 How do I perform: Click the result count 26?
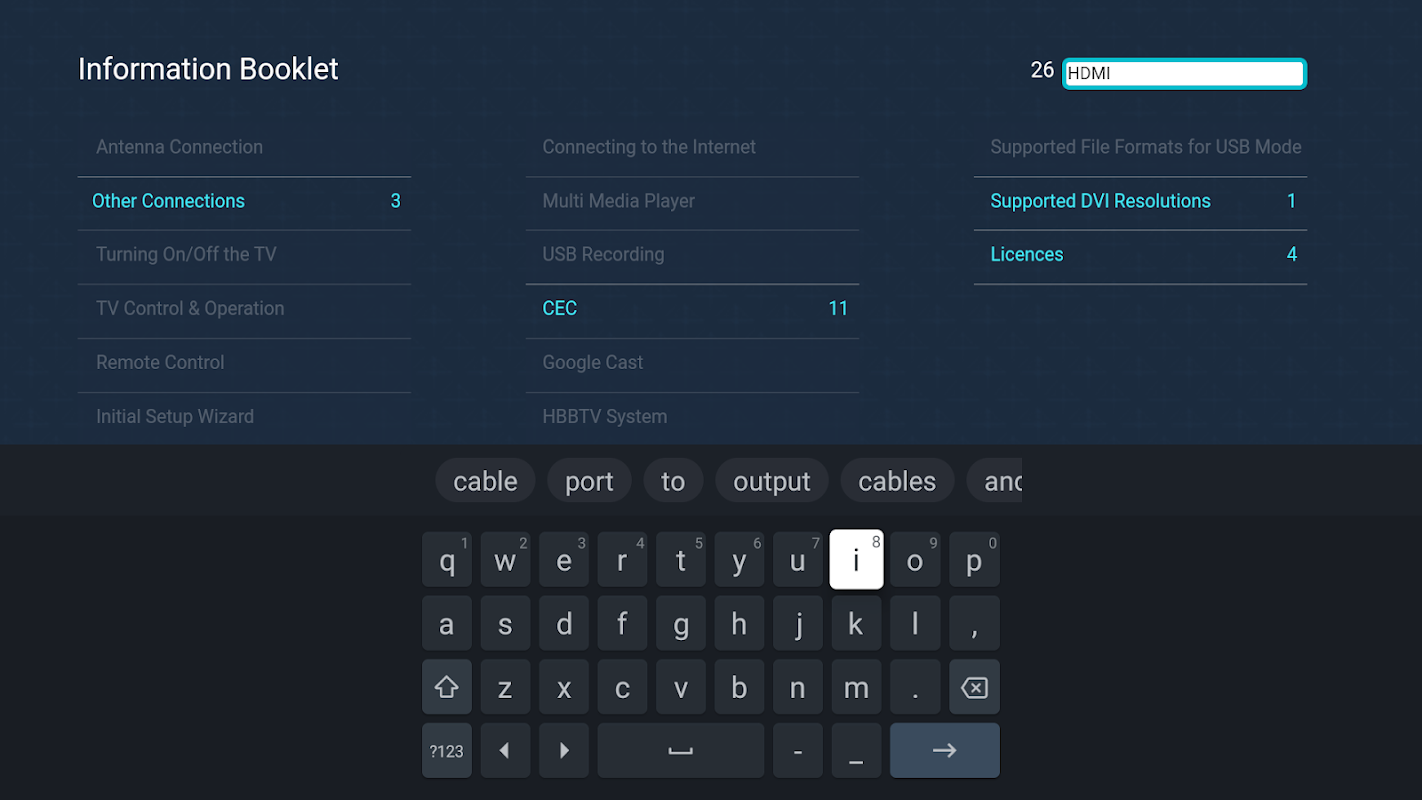[1042, 70]
